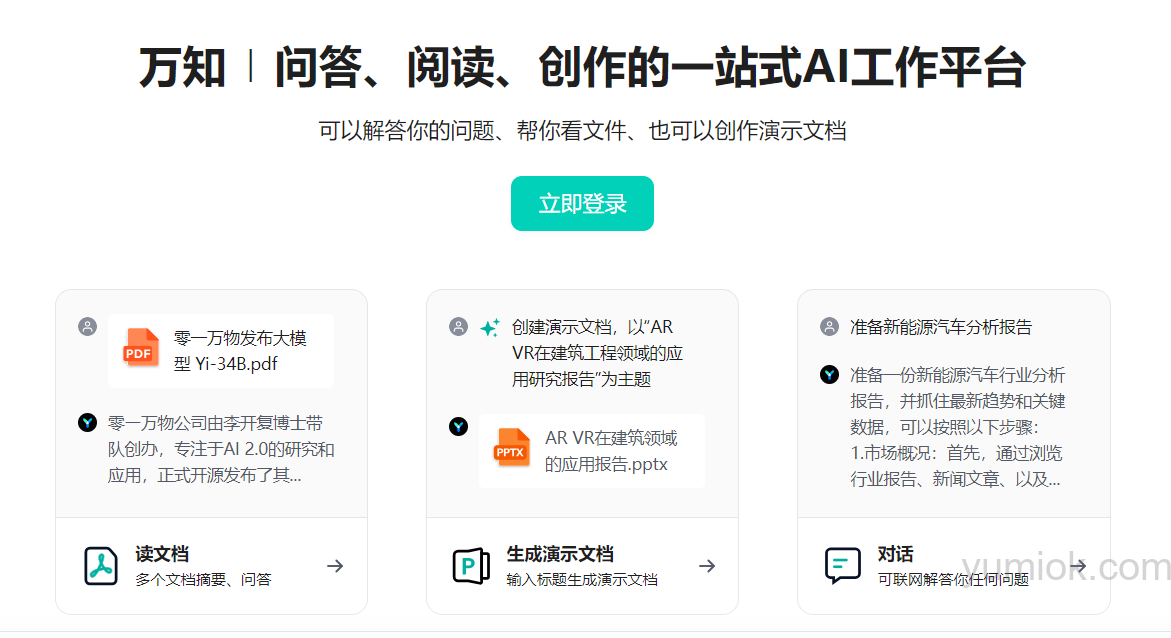Viewport: 1171px width, 638px height.
Task: Click the 万知 brand title
Action: click(182, 68)
